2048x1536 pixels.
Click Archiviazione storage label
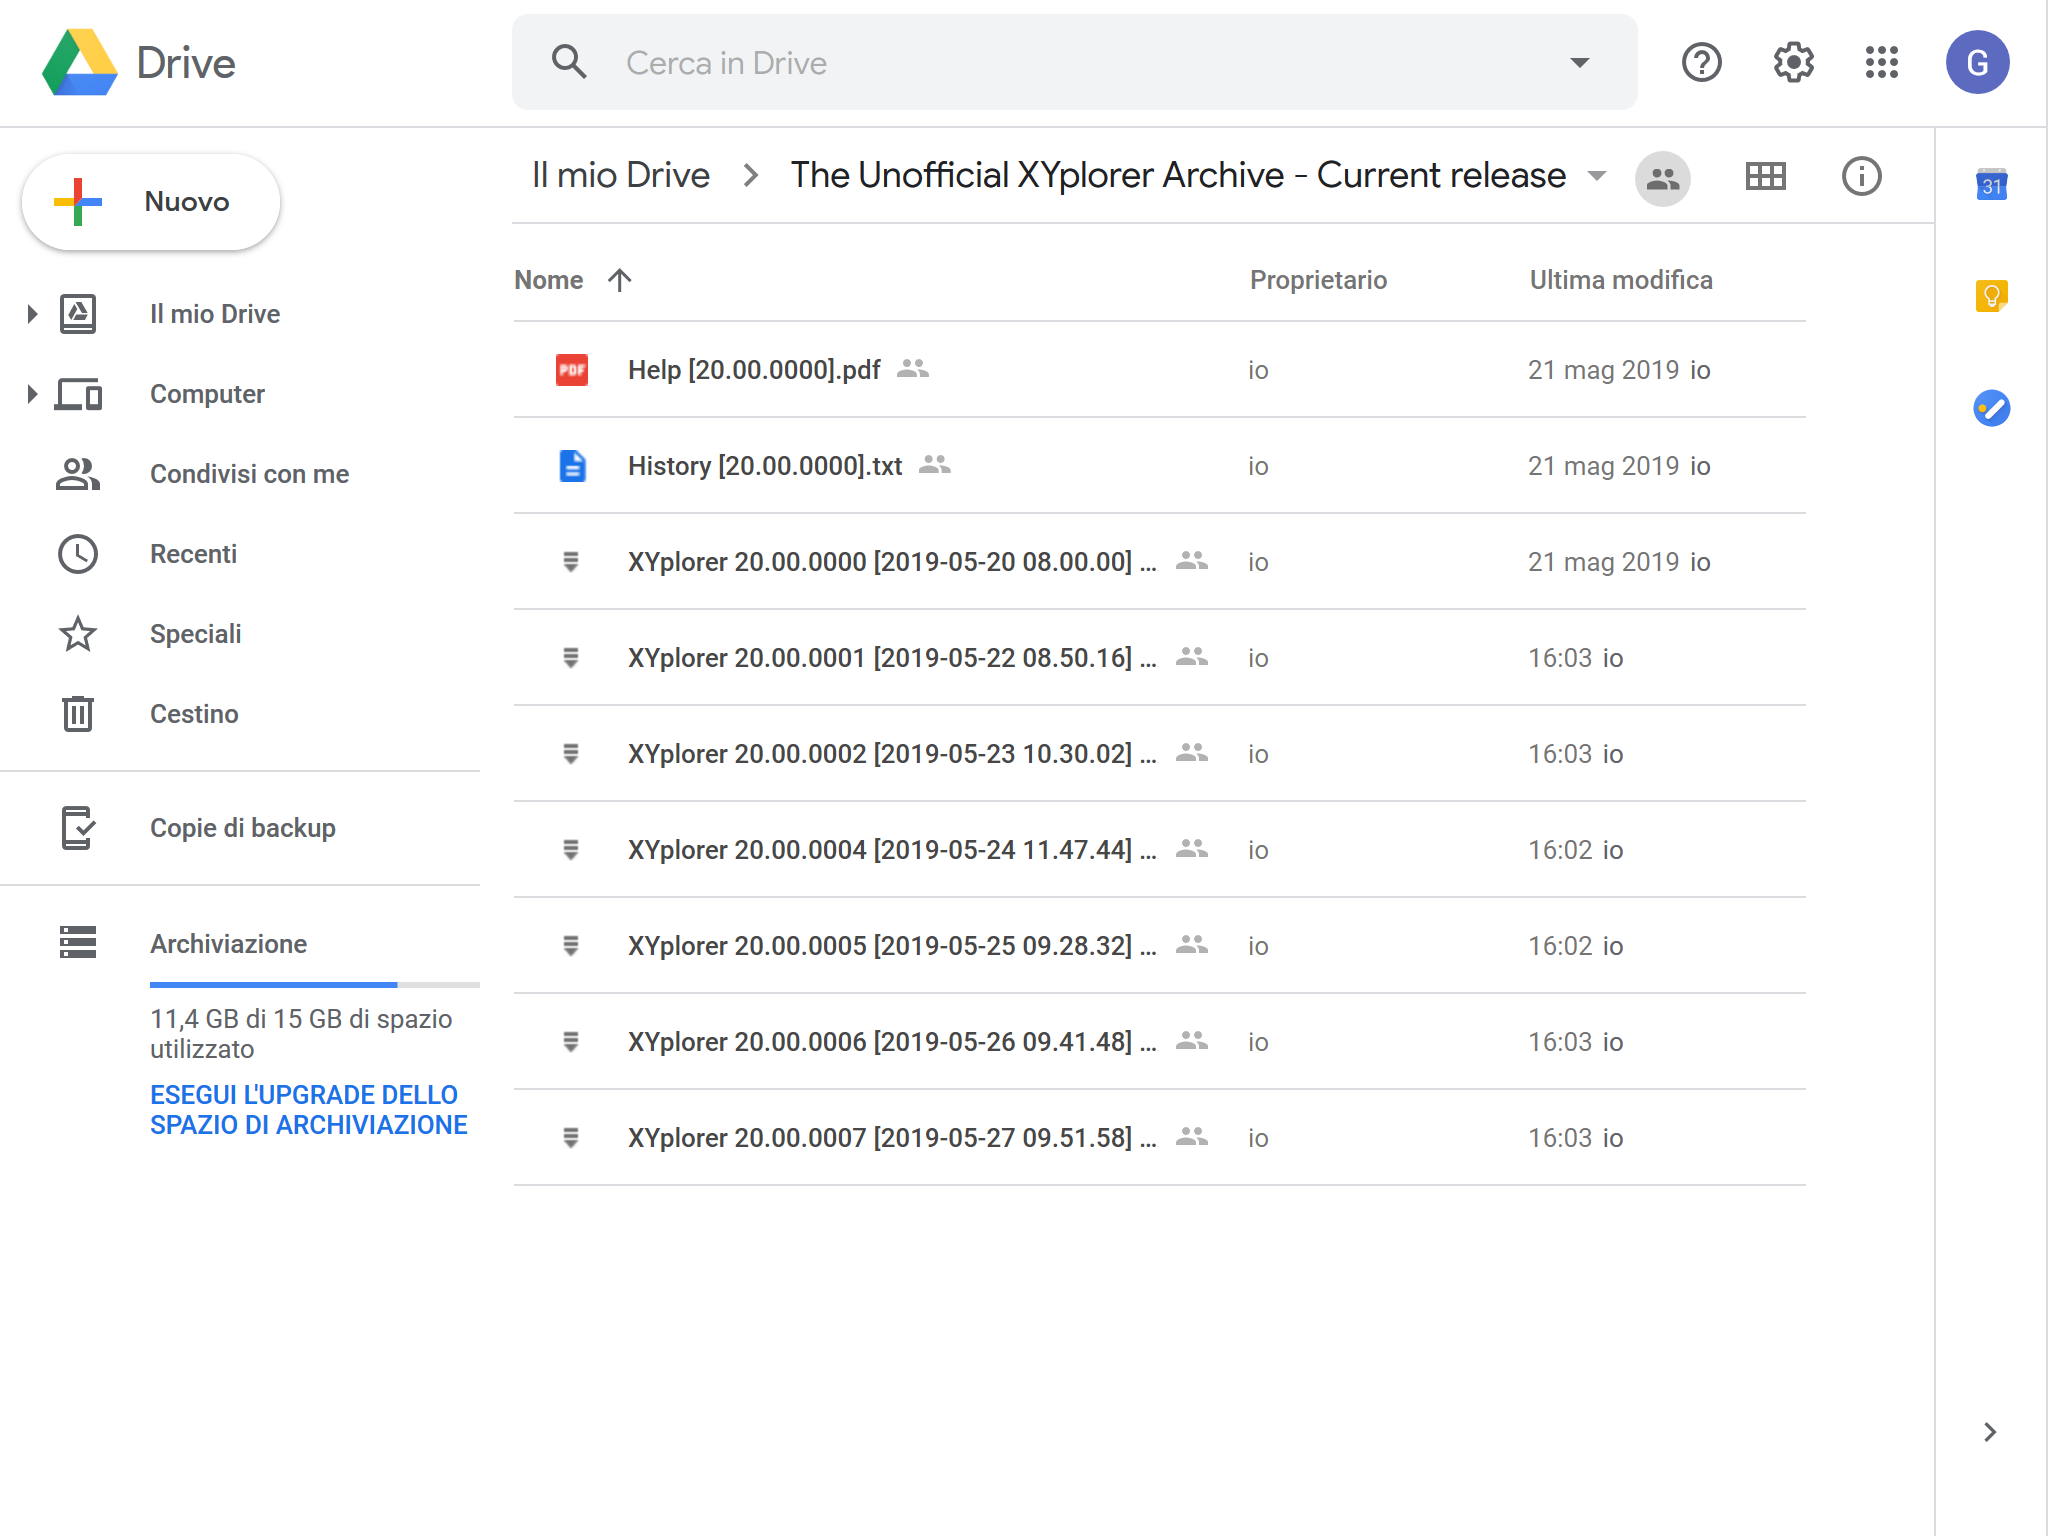coord(228,944)
